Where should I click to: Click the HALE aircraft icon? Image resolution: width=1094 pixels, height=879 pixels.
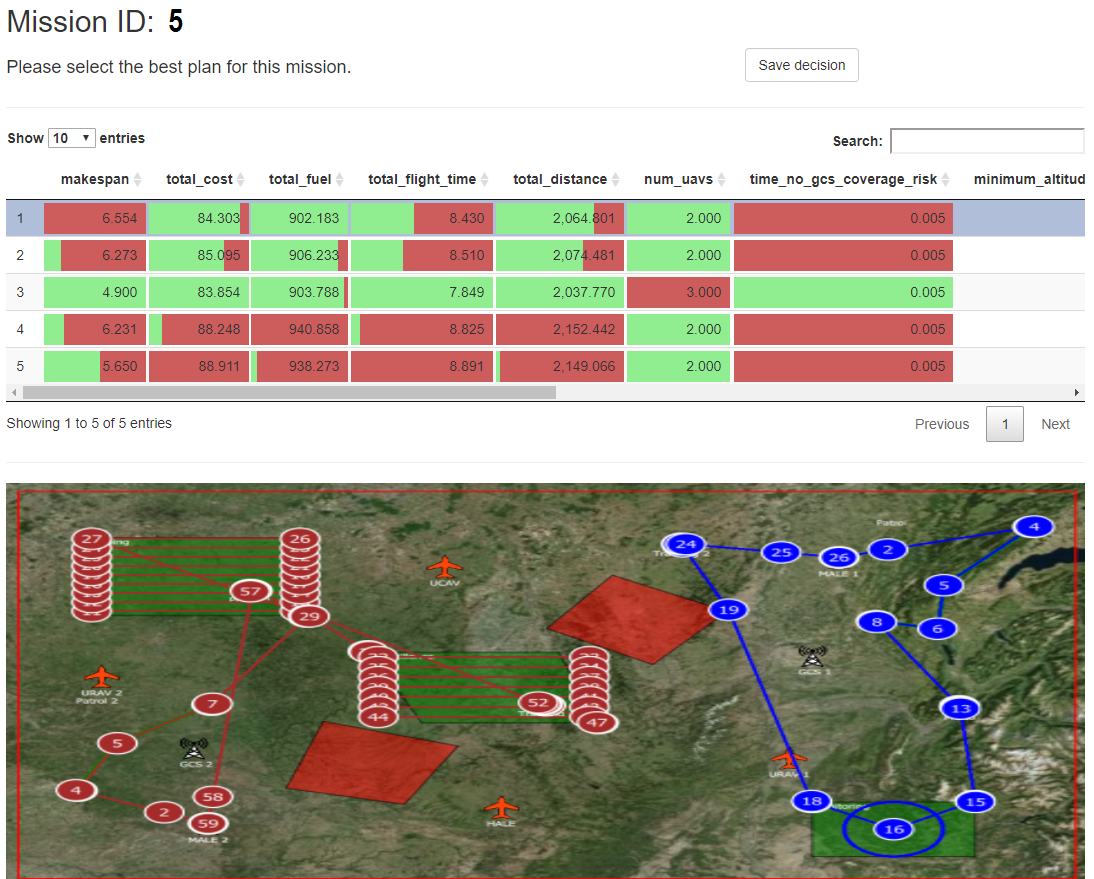(501, 807)
